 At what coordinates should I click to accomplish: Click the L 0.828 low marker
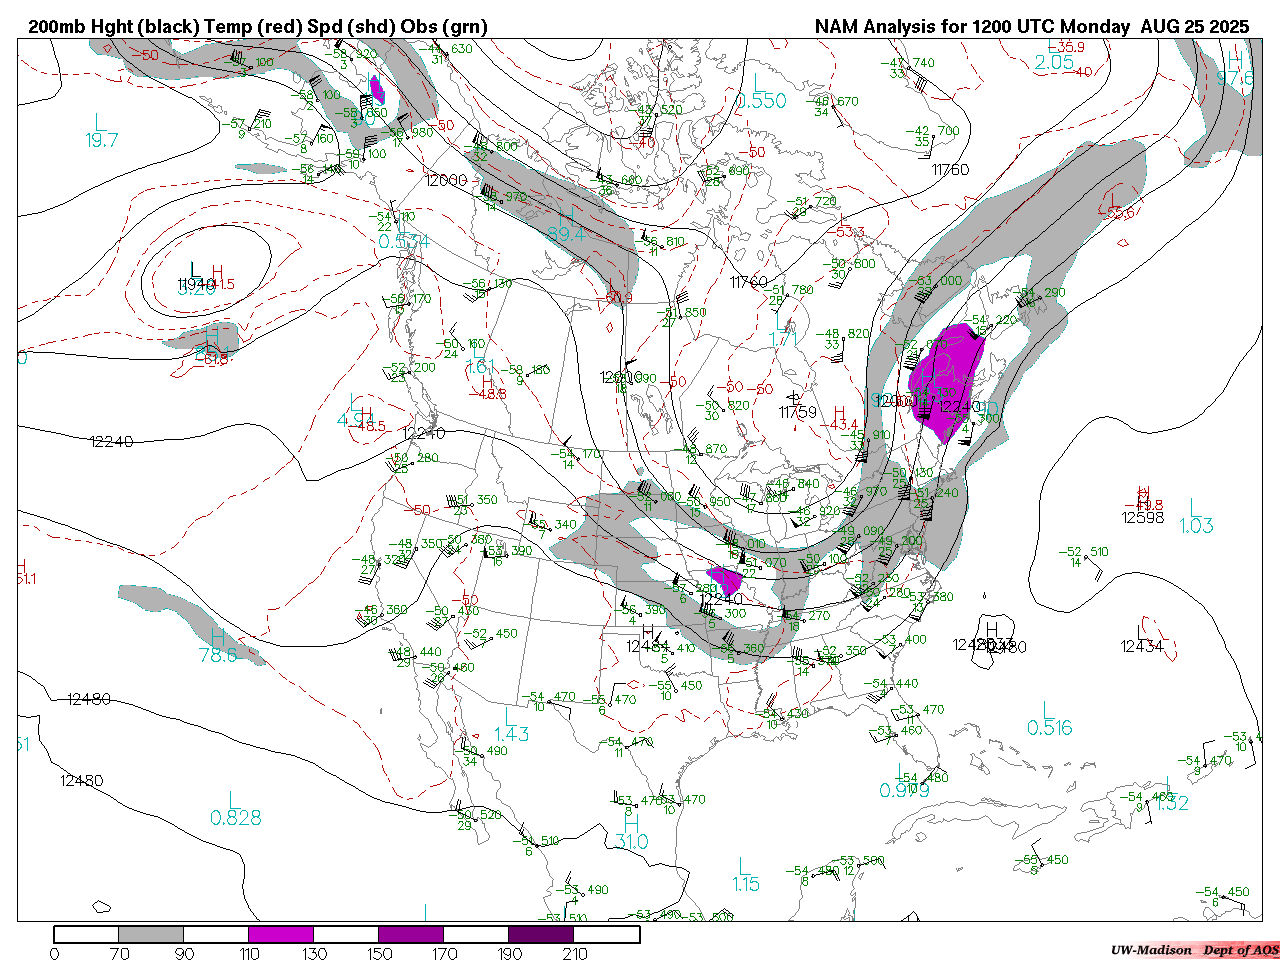point(235,810)
